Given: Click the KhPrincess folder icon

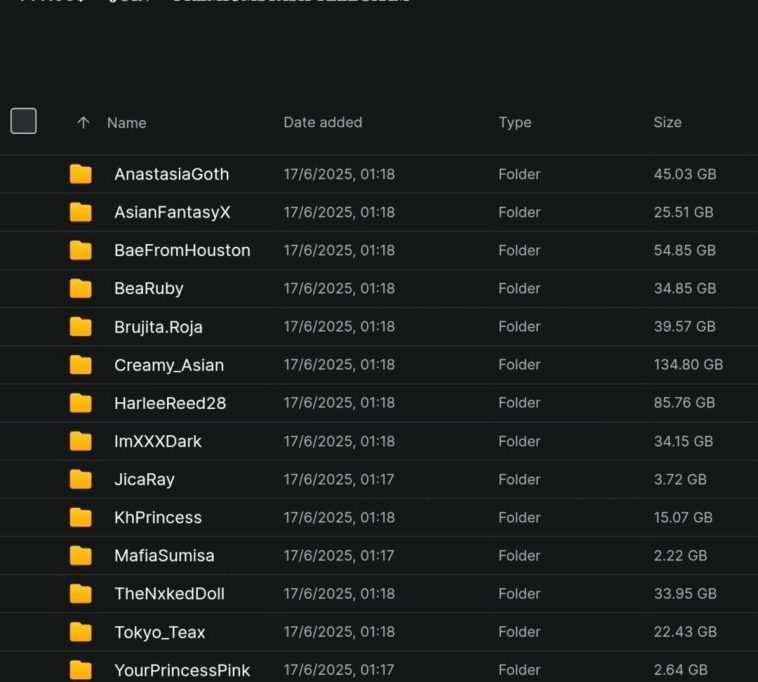Looking at the screenshot, I should pyautogui.click(x=81, y=517).
